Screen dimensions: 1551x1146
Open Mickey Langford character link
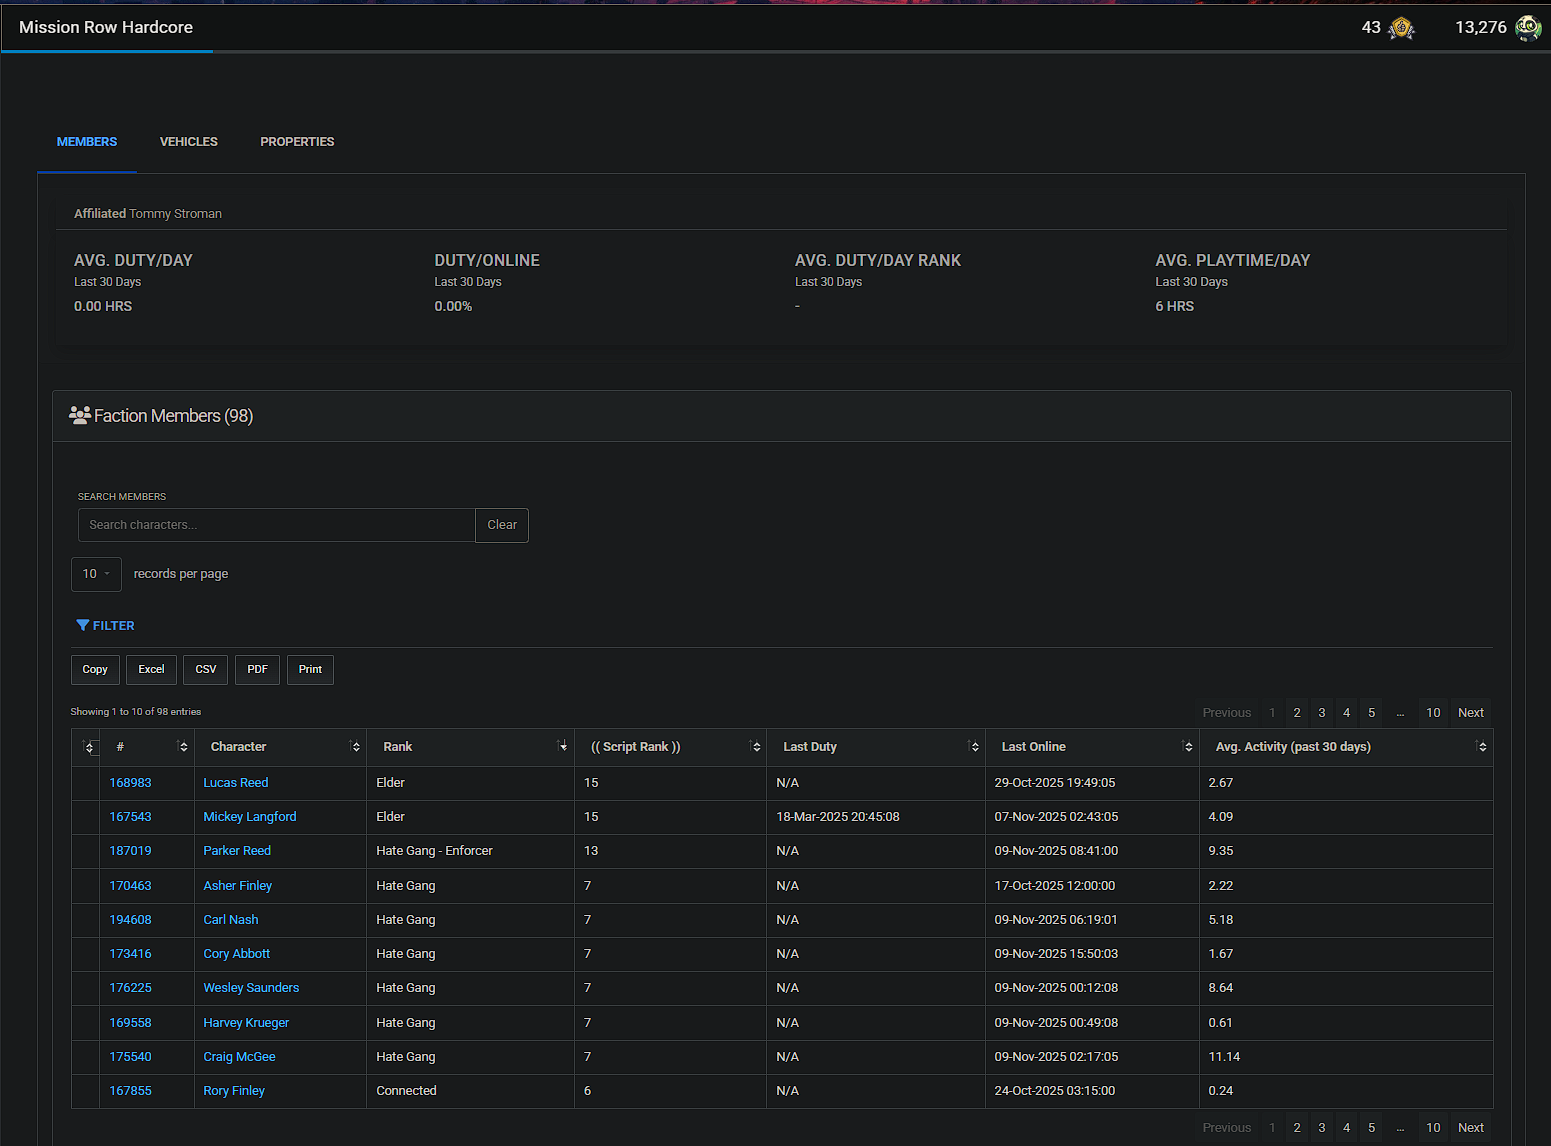click(250, 817)
